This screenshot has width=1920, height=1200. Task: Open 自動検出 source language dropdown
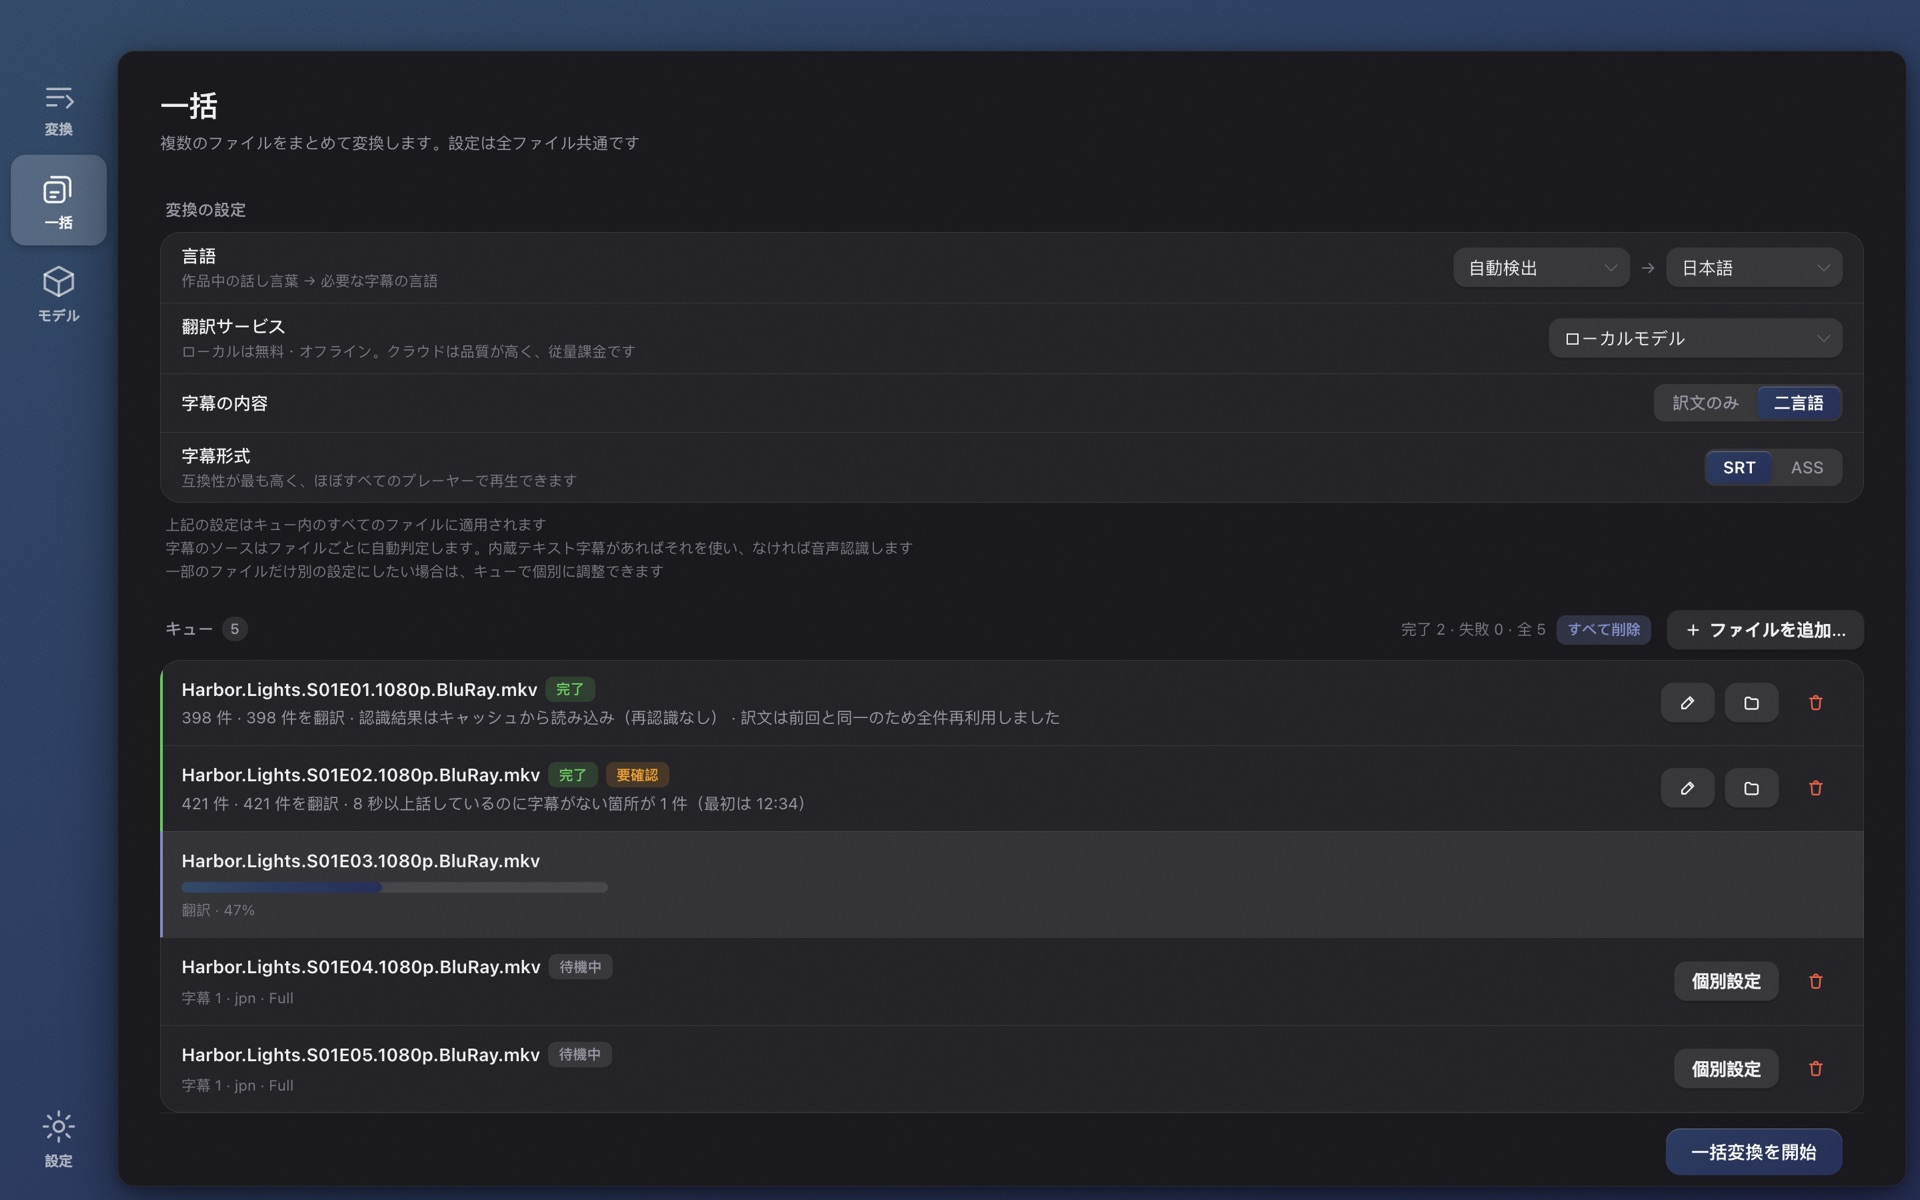coord(1541,268)
